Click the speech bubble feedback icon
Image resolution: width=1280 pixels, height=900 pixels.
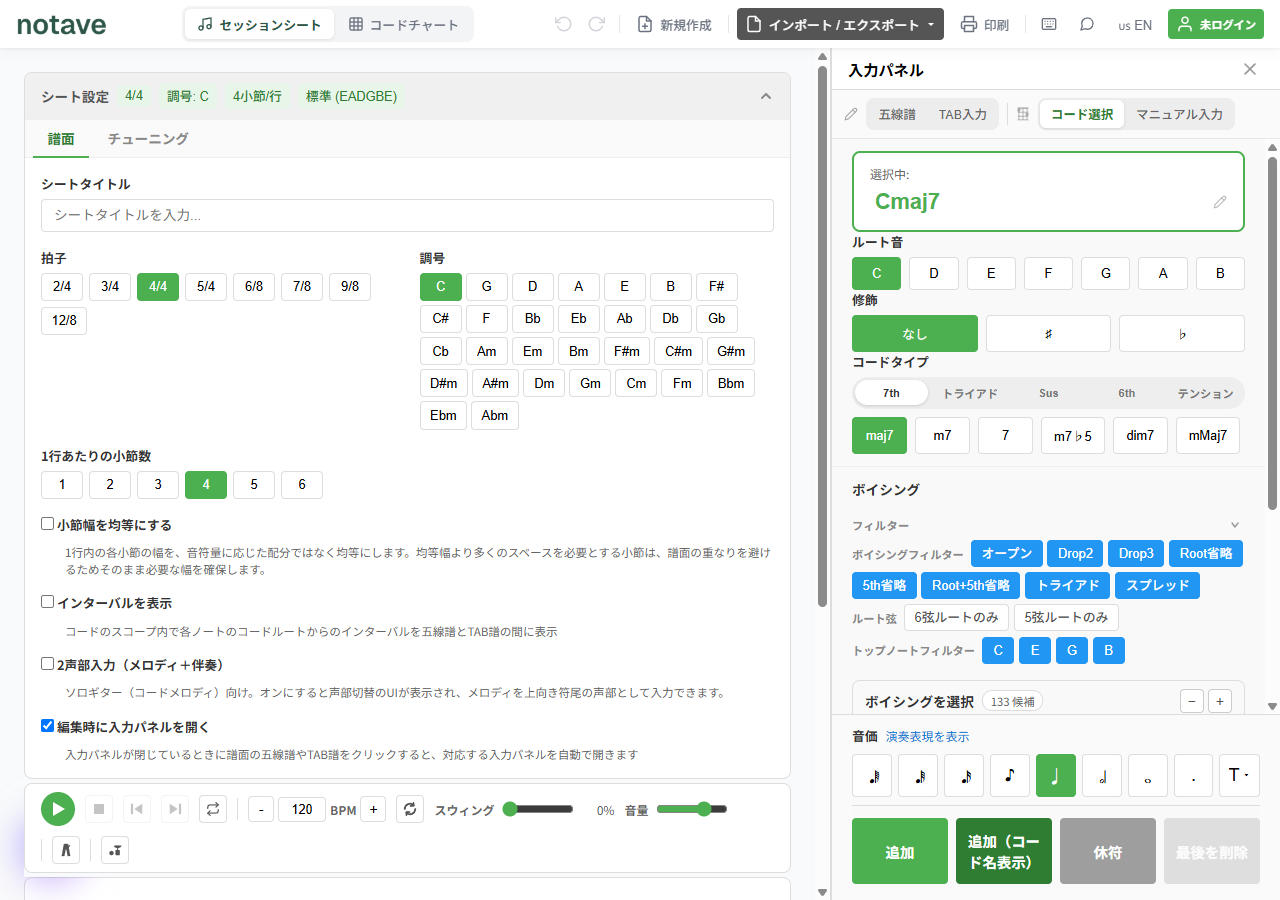click(1087, 25)
